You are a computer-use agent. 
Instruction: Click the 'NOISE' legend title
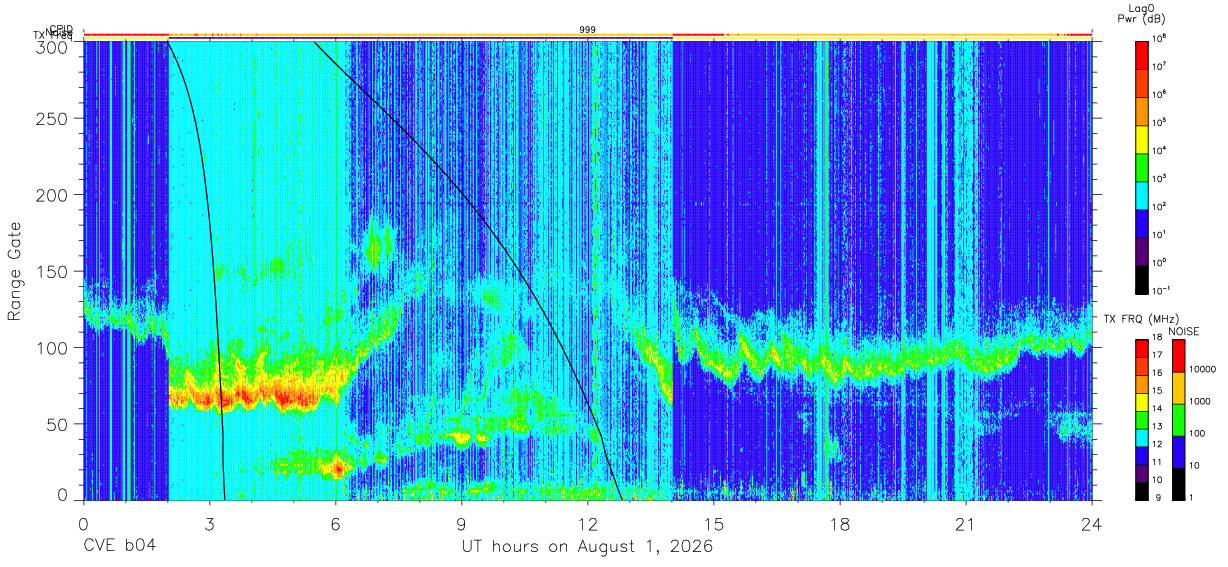(x=1186, y=331)
